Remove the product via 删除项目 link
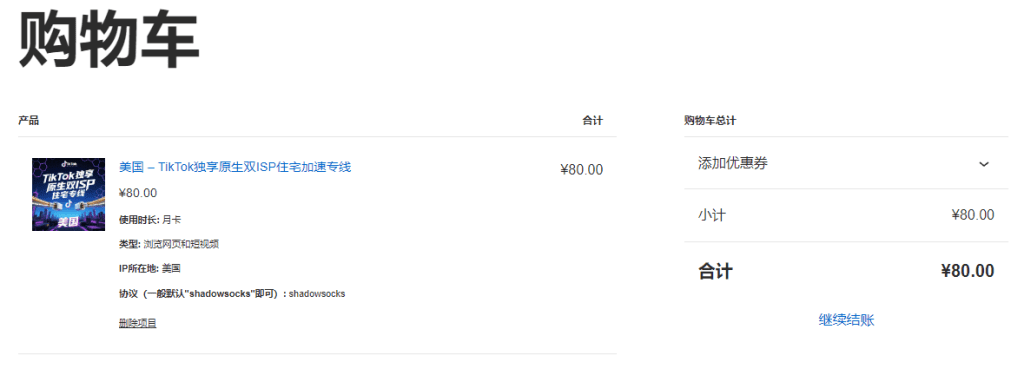Image resolution: width=1024 pixels, height=369 pixels. [x=137, y=323]
